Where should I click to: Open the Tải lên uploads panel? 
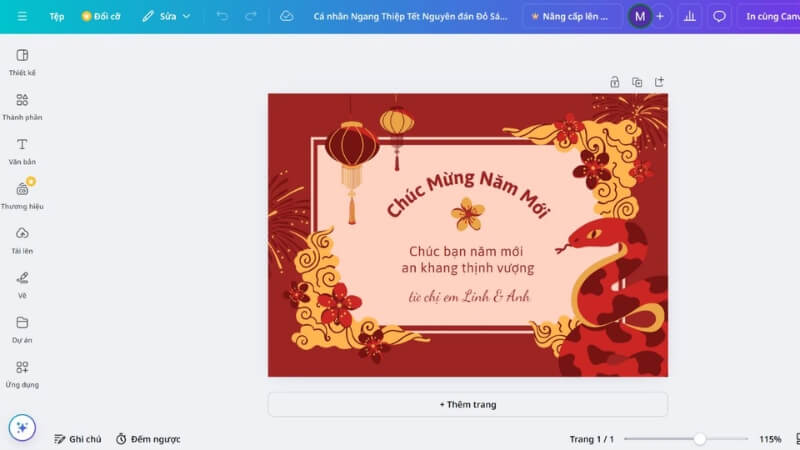pyautogui.click(x=22, y=238)
